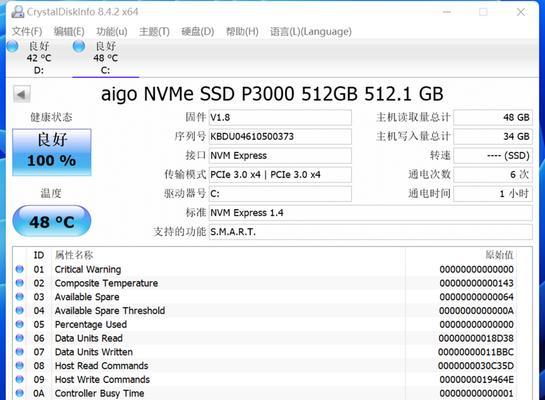
Task: Click the supported features field S.M.A.R.T.
Action: (371, 232)
